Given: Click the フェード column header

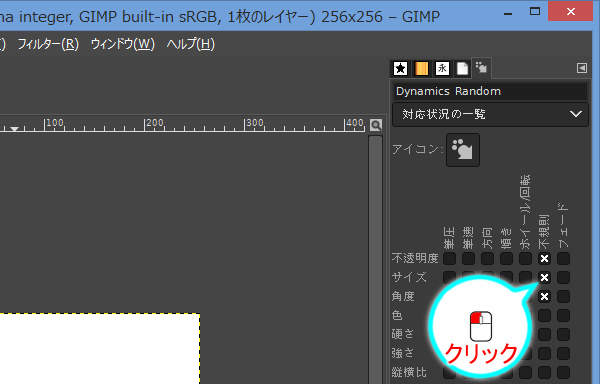Looking at the screenshot, I should (563, 226).
